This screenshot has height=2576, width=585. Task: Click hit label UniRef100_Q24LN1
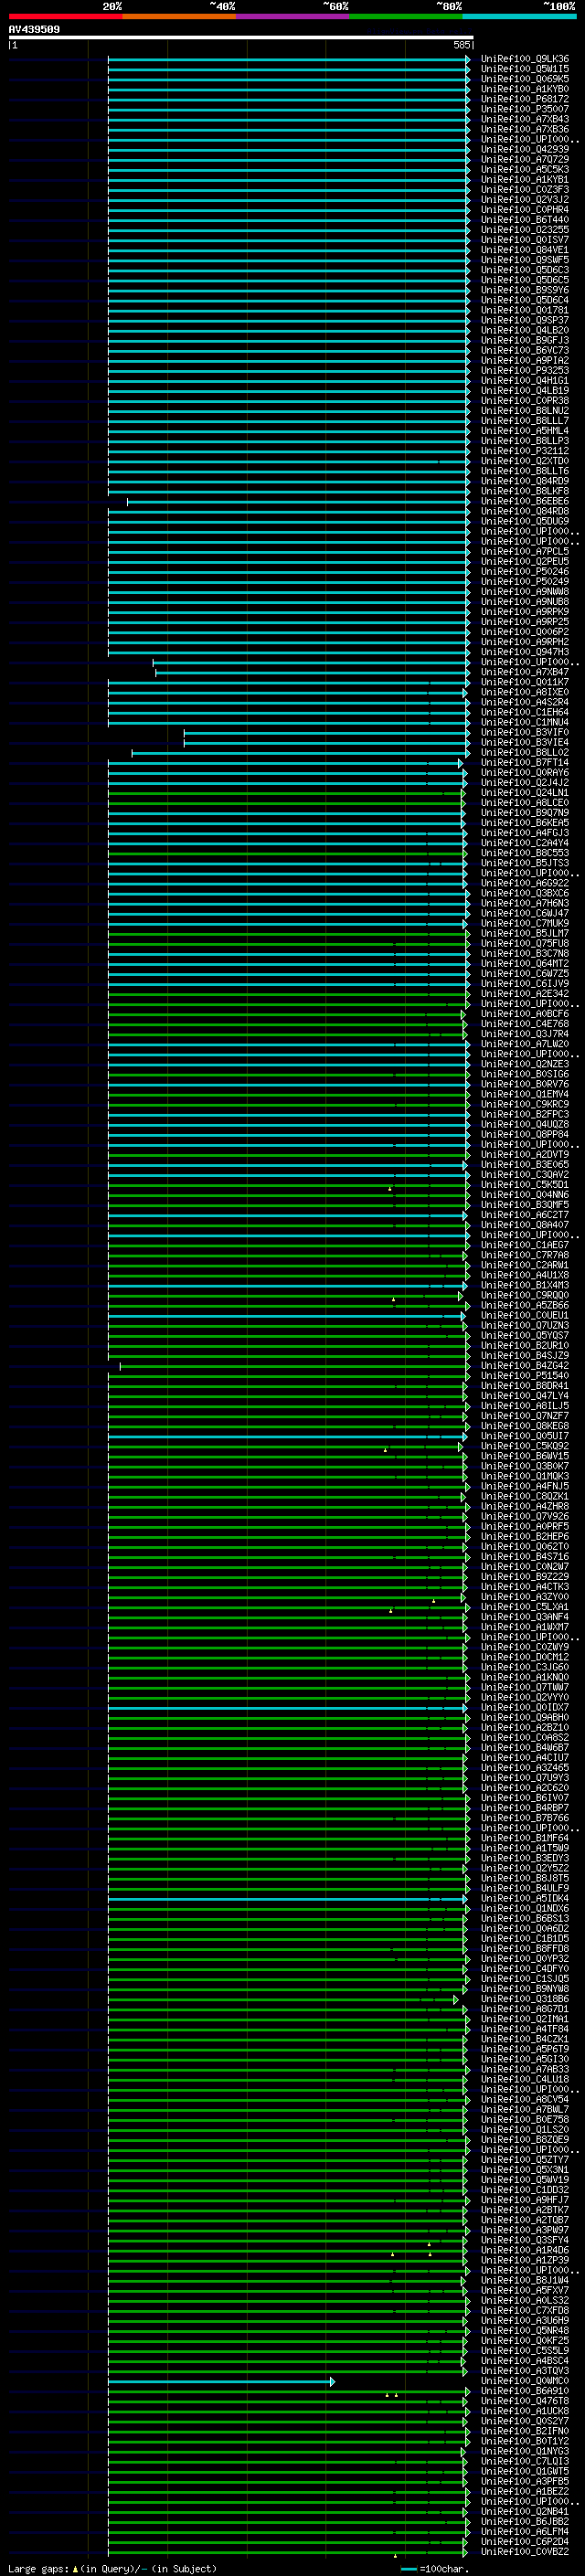click(x=524, y=793)
